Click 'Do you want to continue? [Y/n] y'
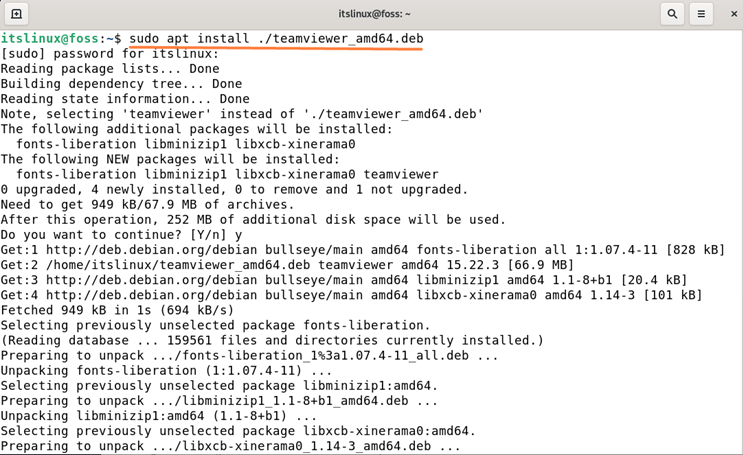743x455 pixels. pos(121,235)
